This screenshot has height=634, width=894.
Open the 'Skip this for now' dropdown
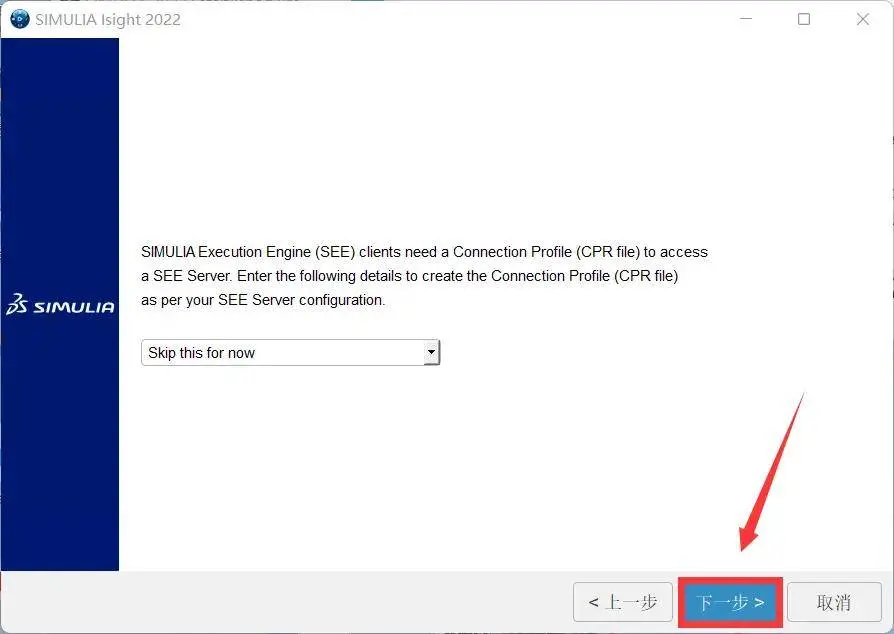[290, 352]
